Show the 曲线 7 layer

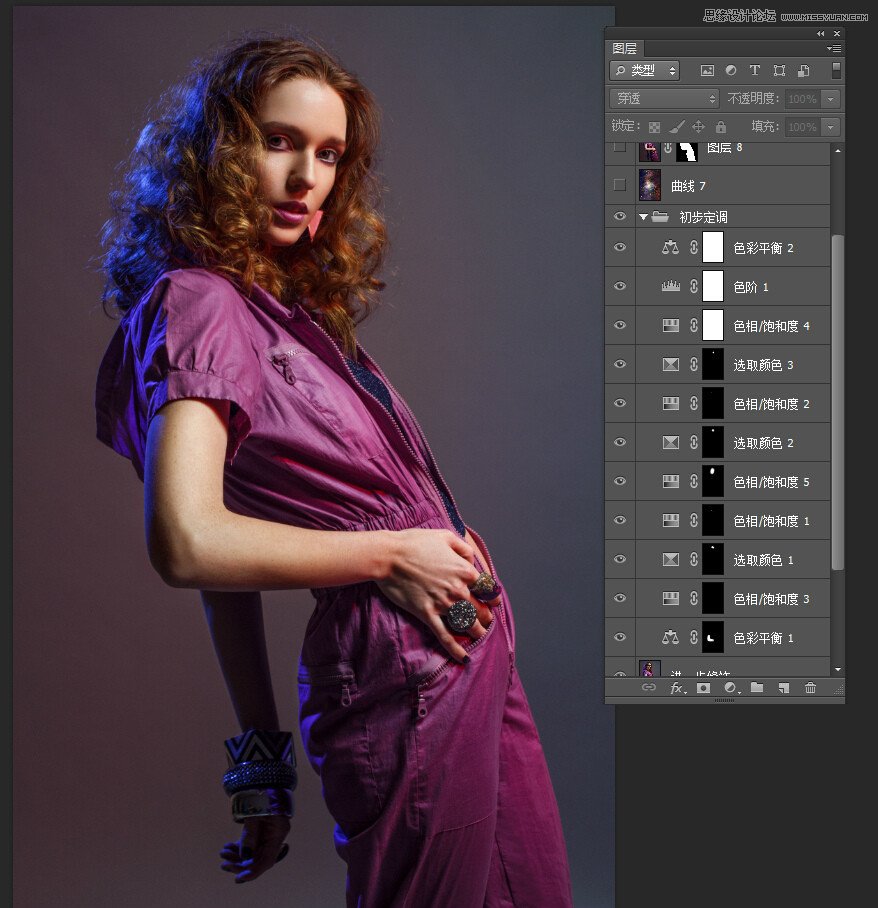pyautogui.click(x=620, y=185)
